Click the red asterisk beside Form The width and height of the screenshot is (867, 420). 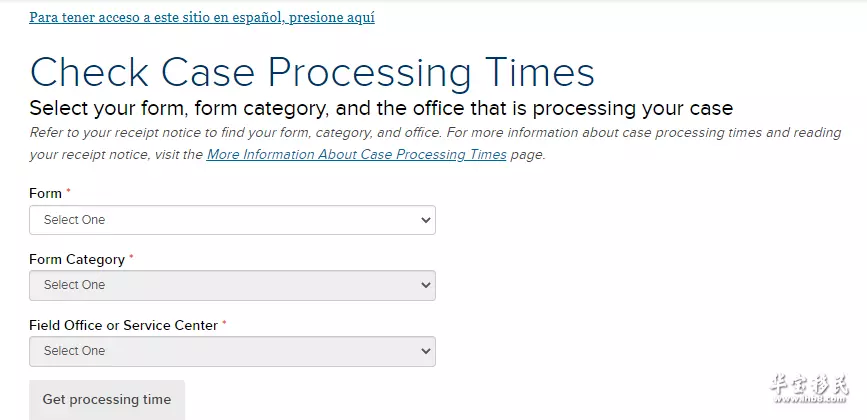[x=69, y=191]
